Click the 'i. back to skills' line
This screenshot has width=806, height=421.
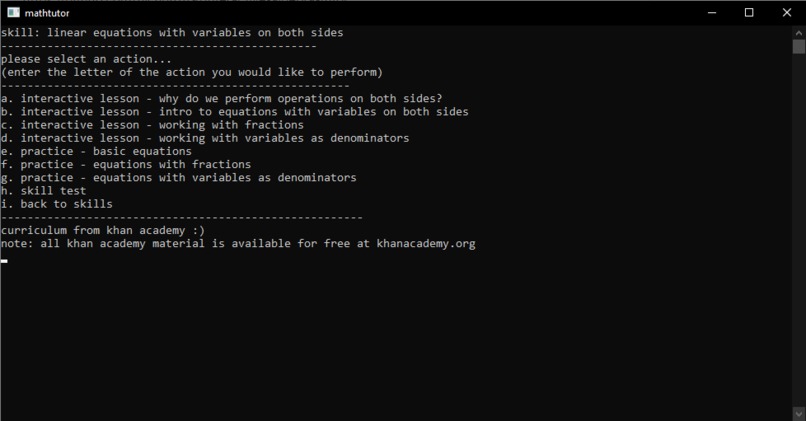(57, 204)
